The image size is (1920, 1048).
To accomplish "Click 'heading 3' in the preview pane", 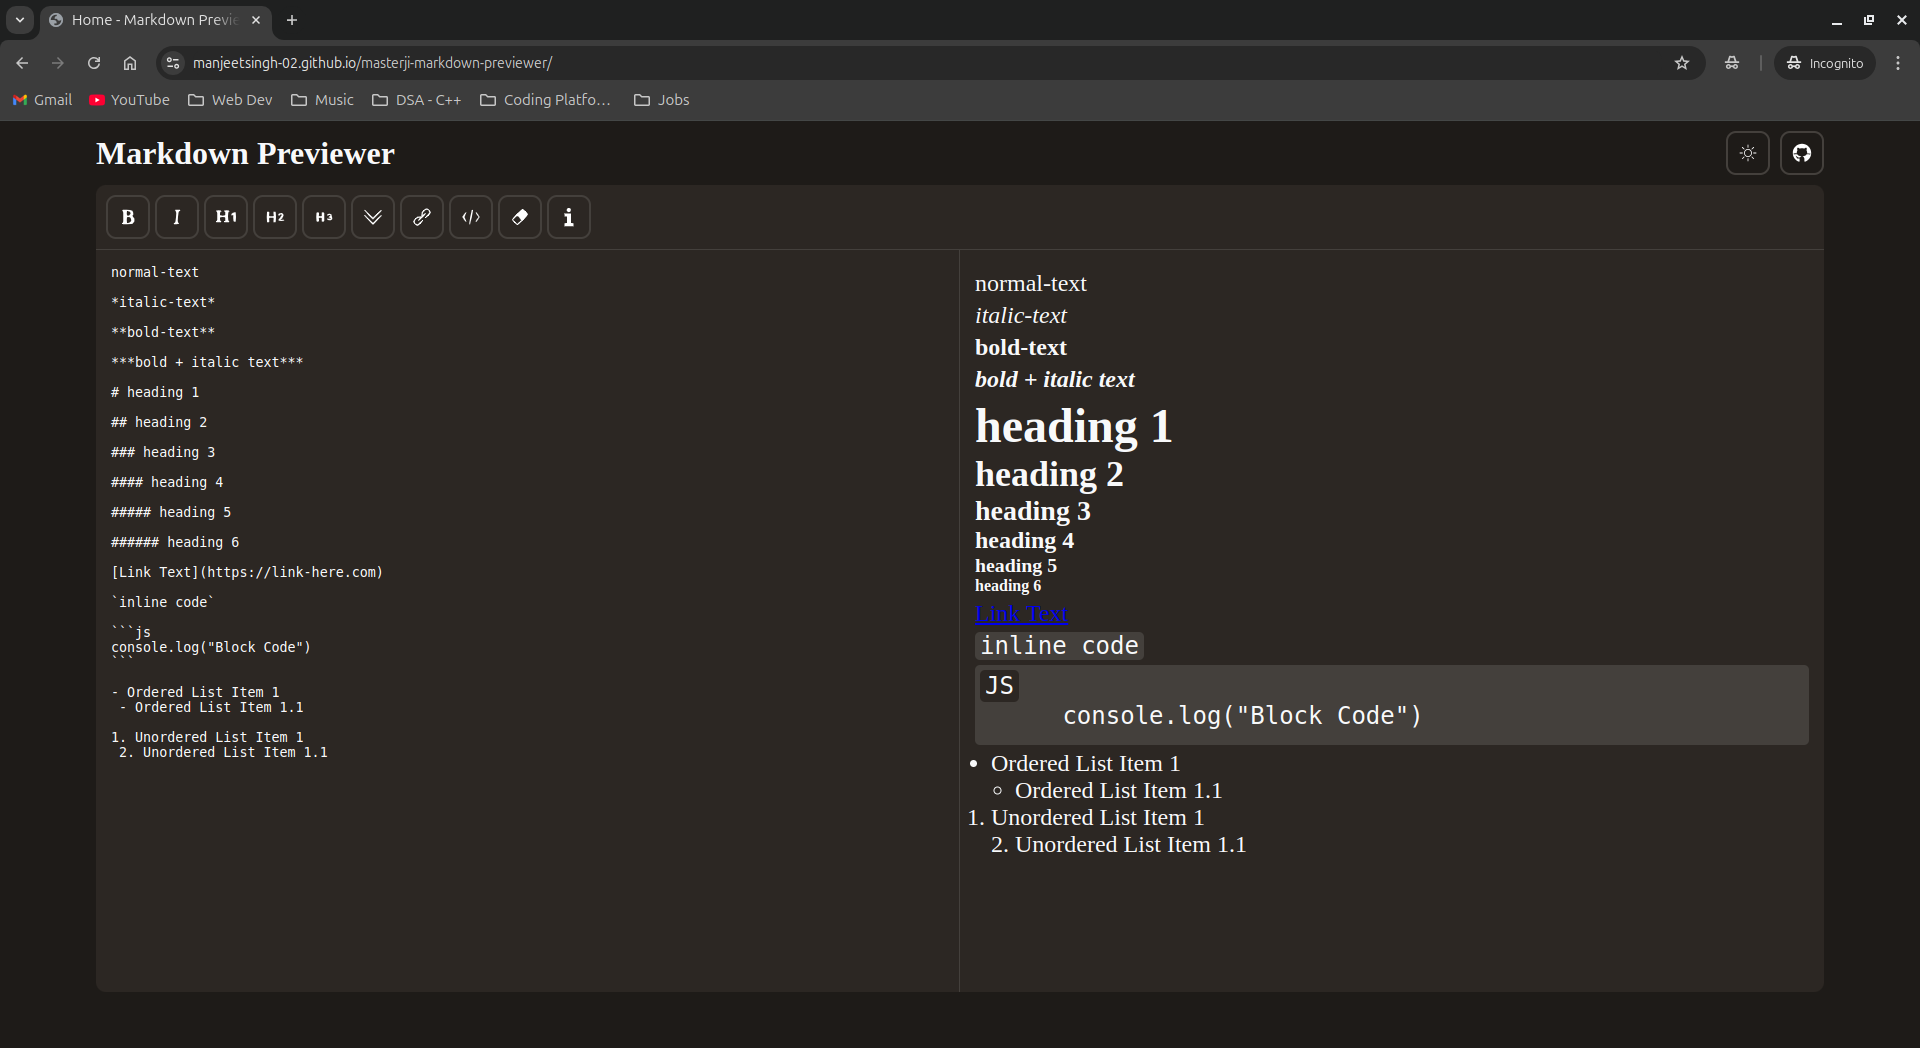I will click(x=1032, y=511).
